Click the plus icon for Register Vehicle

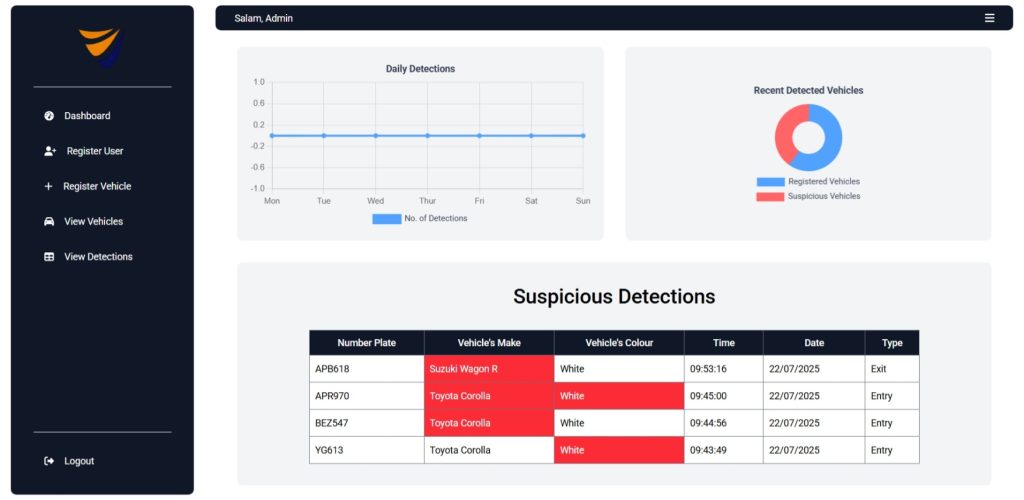(x=48, y=186)
